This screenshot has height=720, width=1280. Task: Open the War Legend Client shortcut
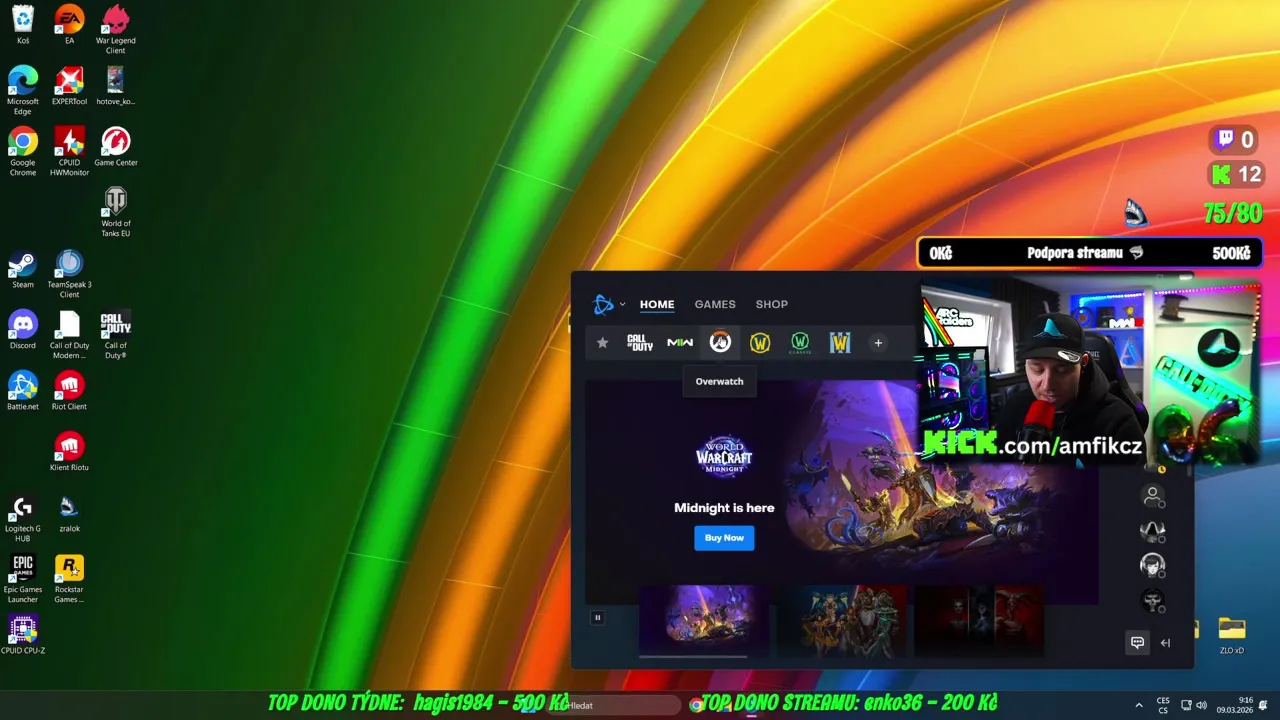pos(116,30)
